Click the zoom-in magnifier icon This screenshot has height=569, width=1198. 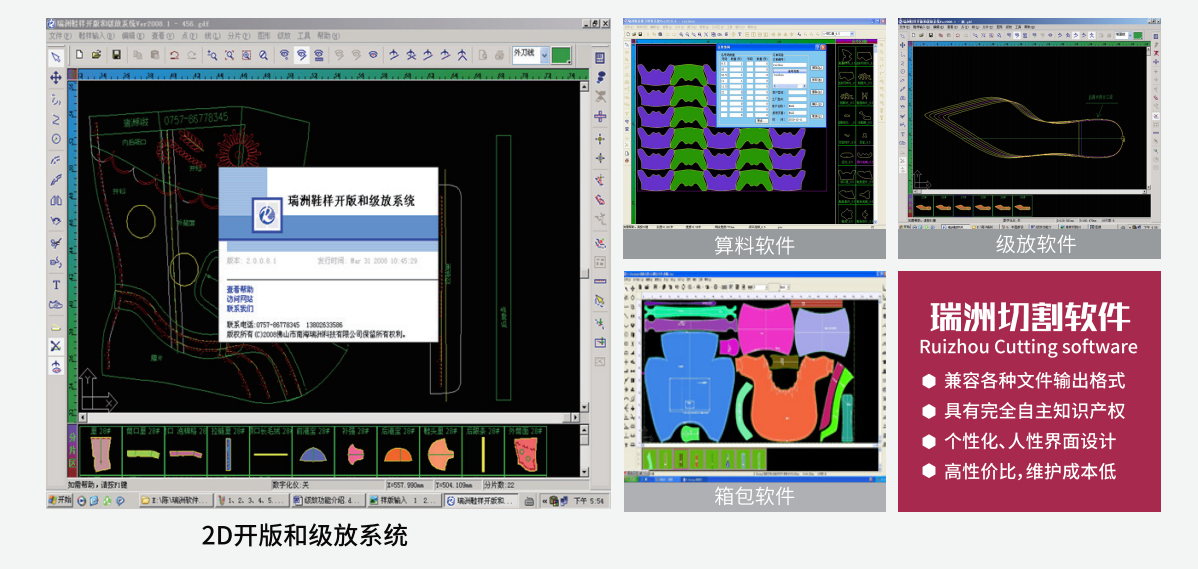click(x=212, y=55)
